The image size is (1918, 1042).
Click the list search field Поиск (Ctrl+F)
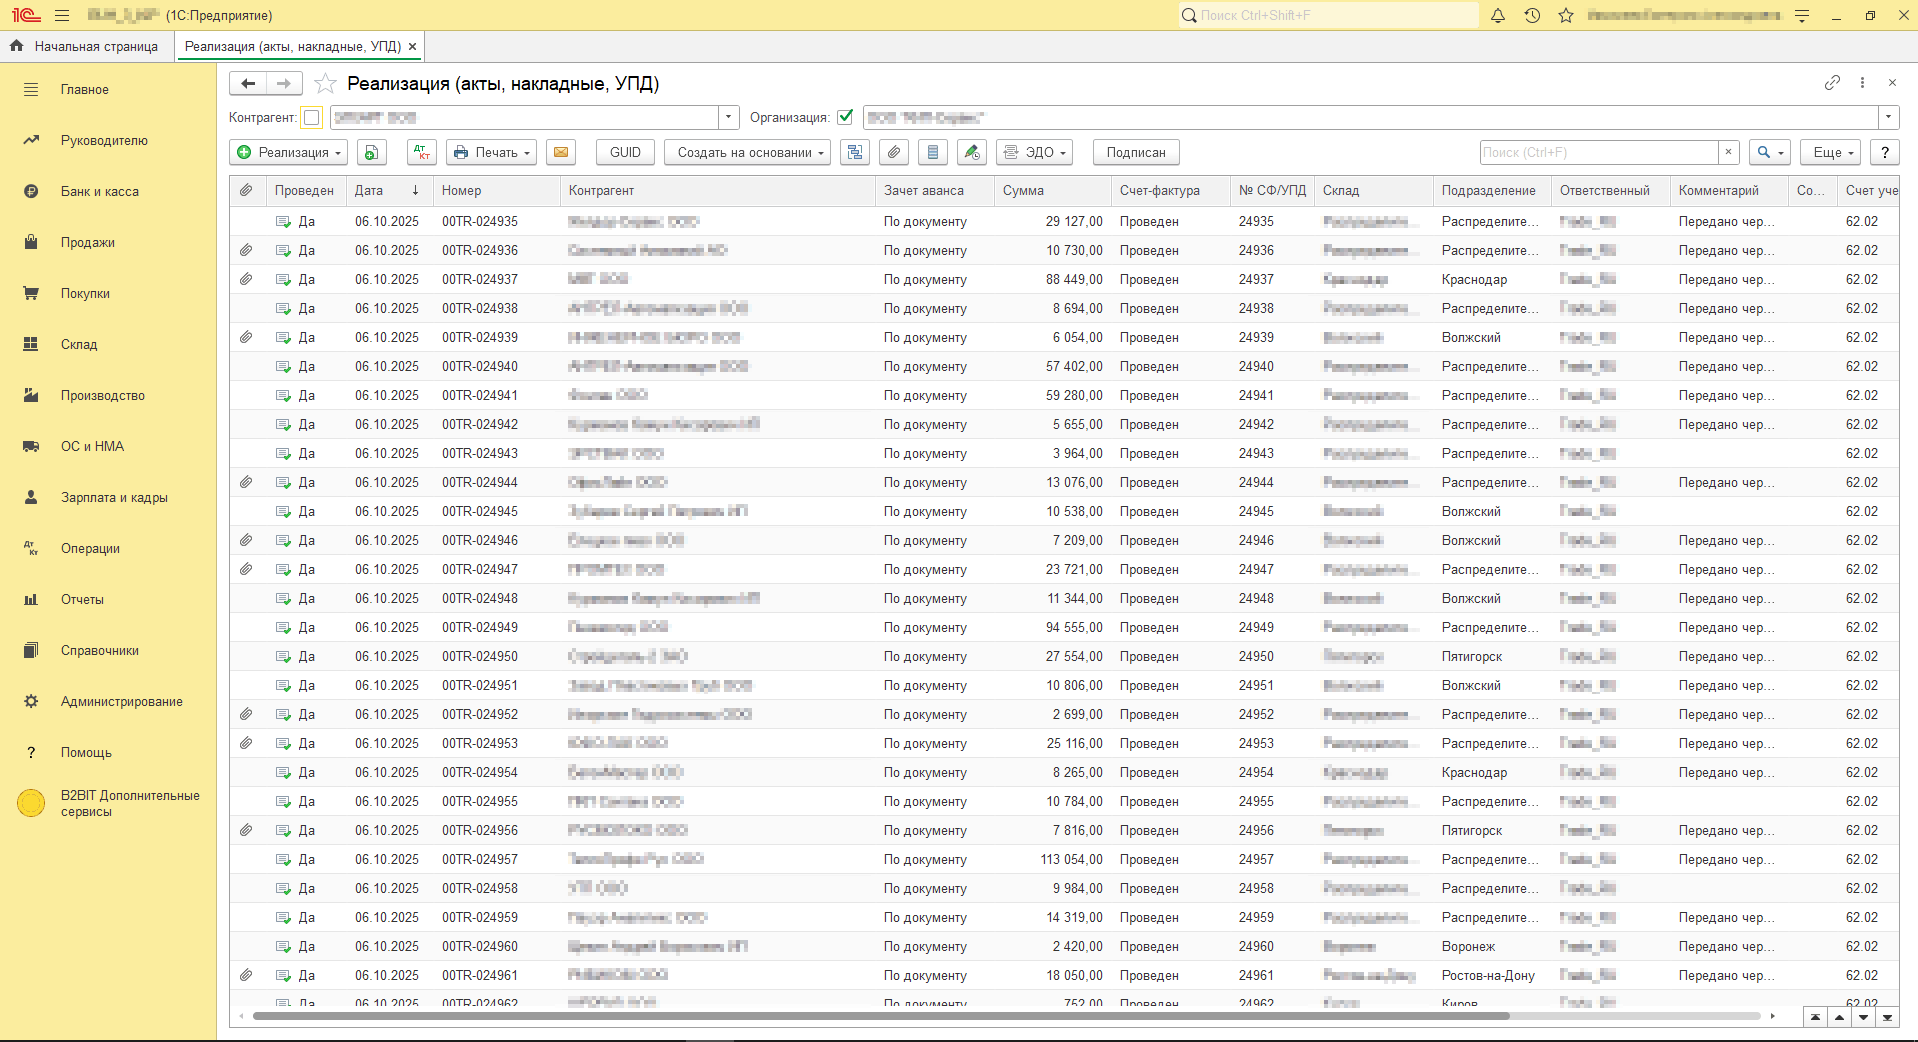1598,152
